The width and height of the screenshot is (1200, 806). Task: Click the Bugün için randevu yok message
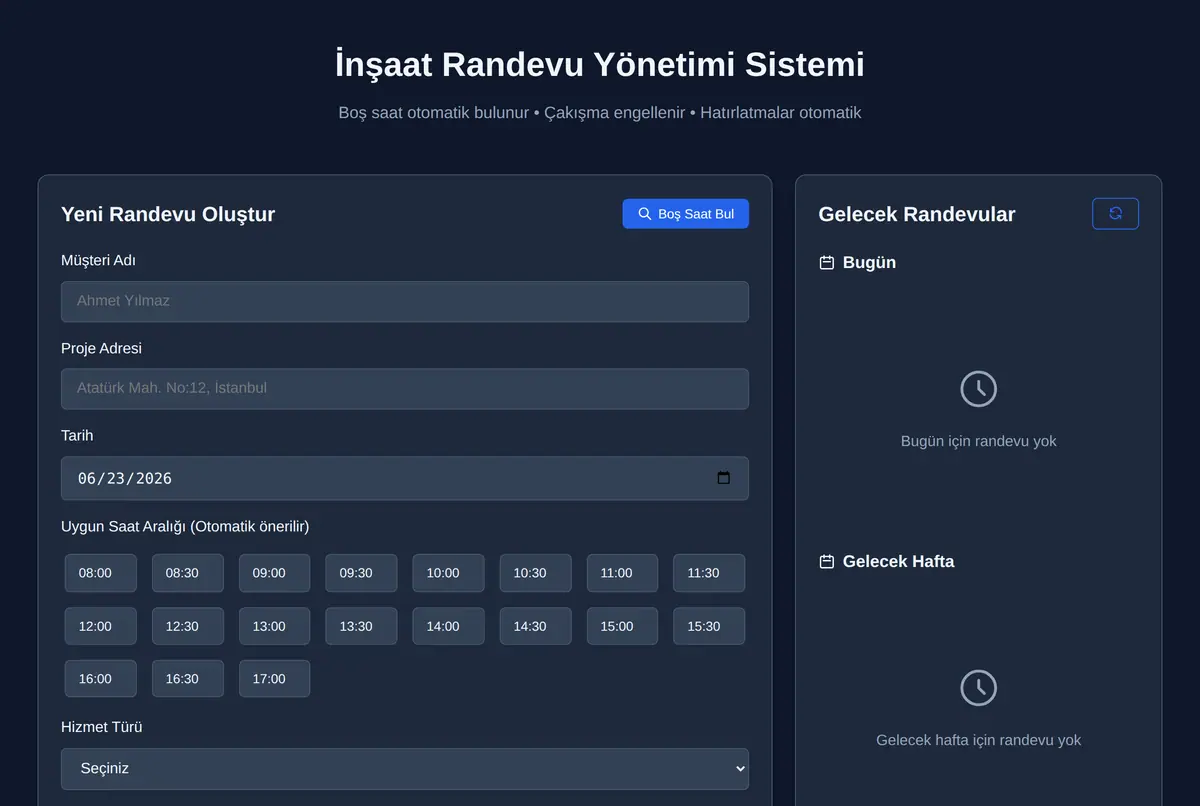979,441
